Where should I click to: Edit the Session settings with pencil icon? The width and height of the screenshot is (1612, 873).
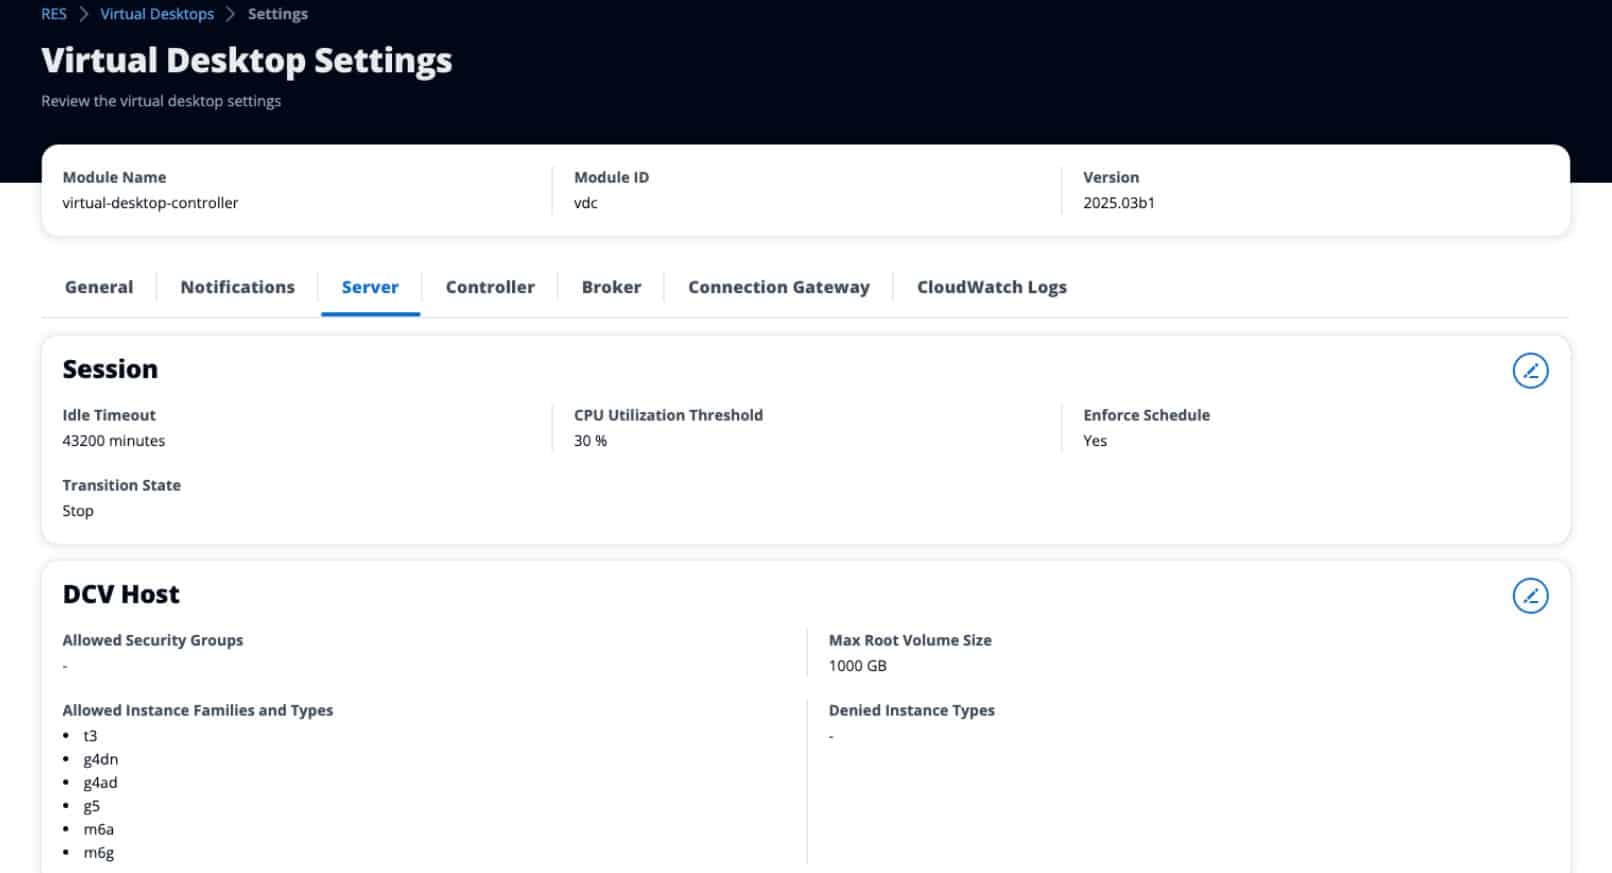(x=1530, y=371)
